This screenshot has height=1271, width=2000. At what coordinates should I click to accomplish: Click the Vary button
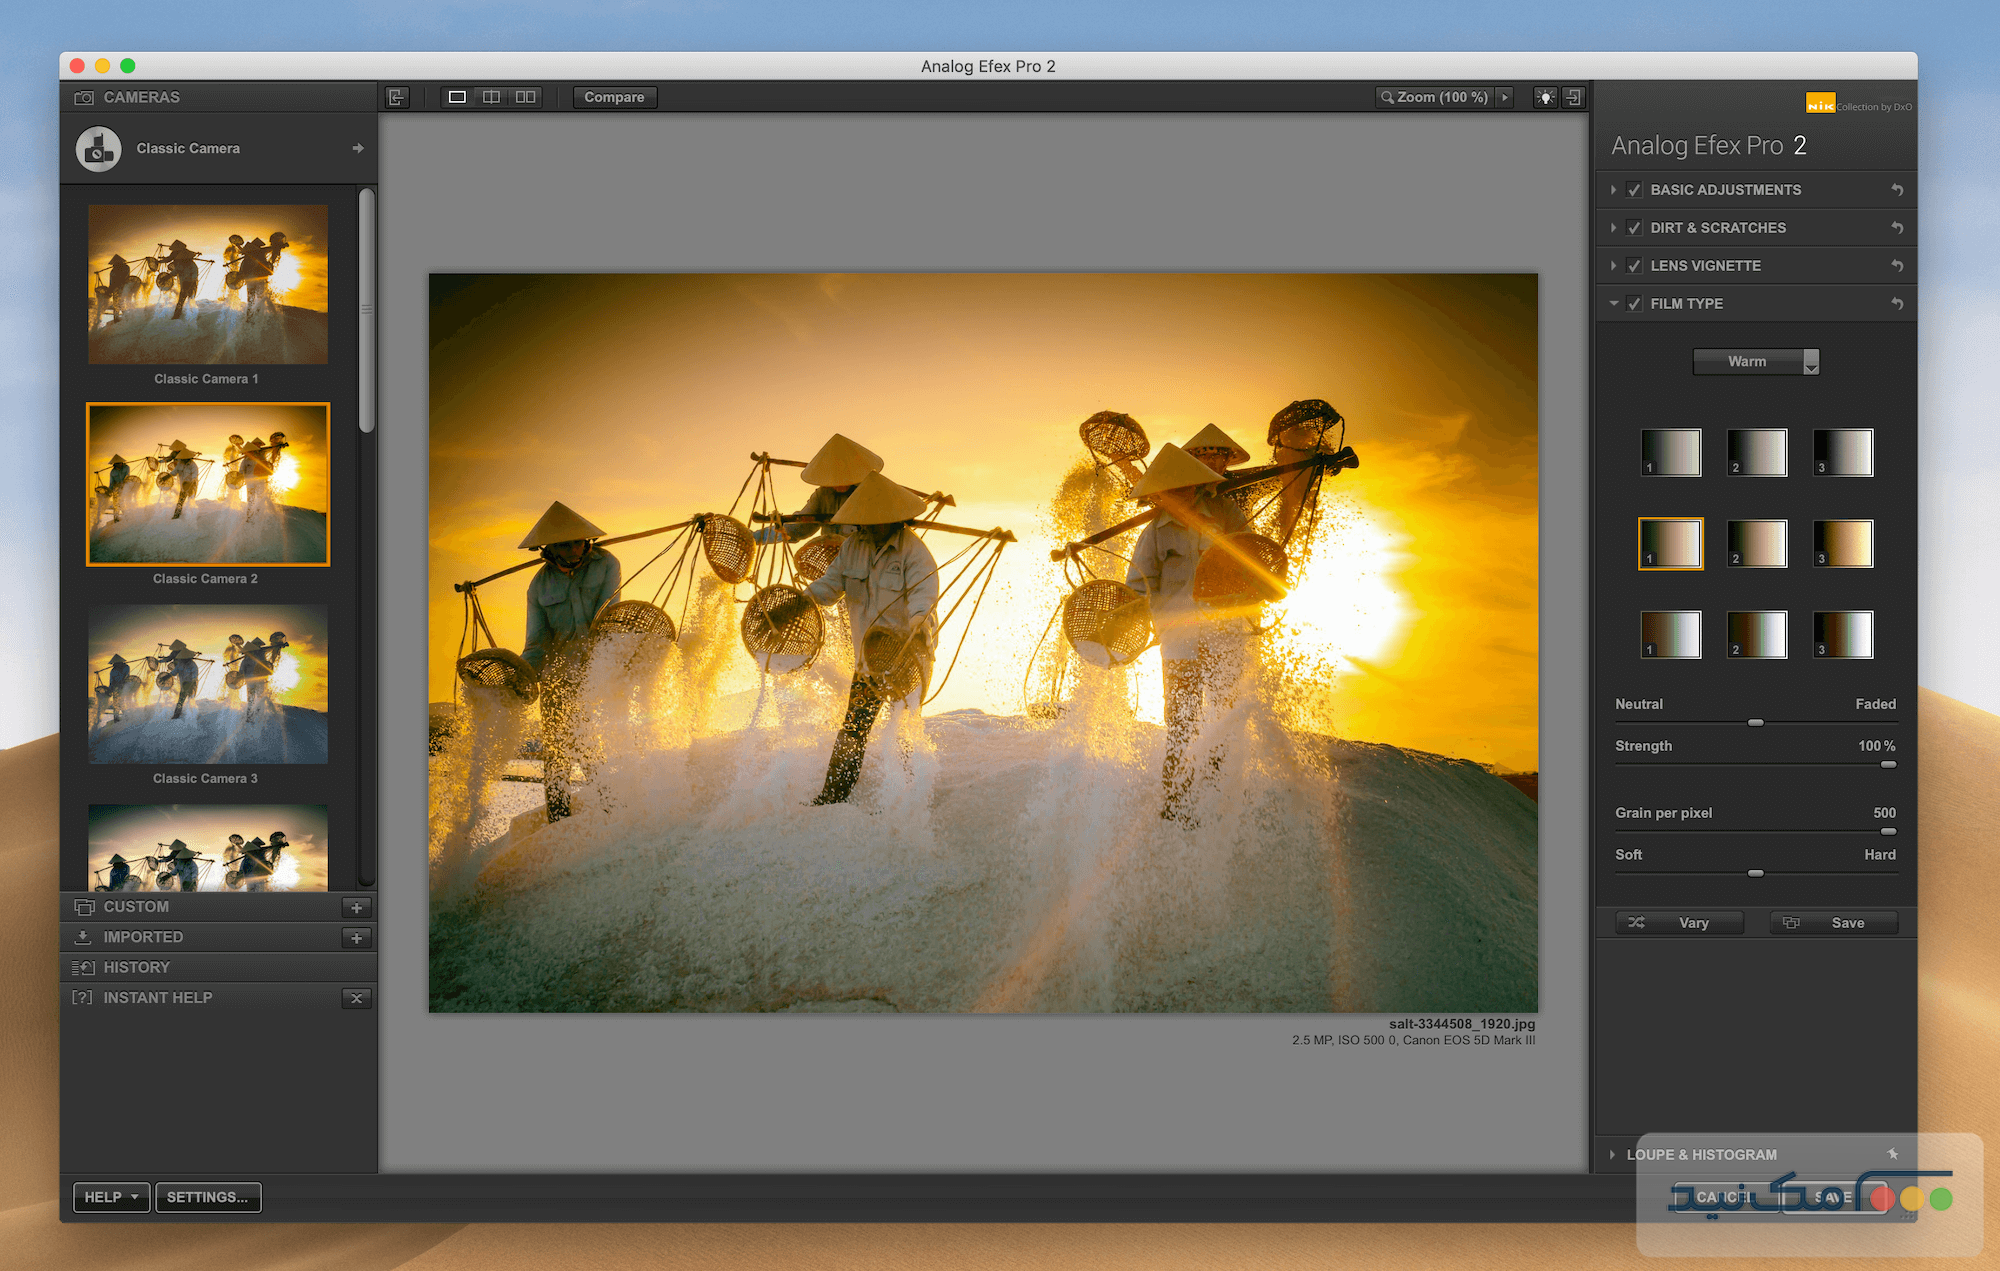point(1680,923)
